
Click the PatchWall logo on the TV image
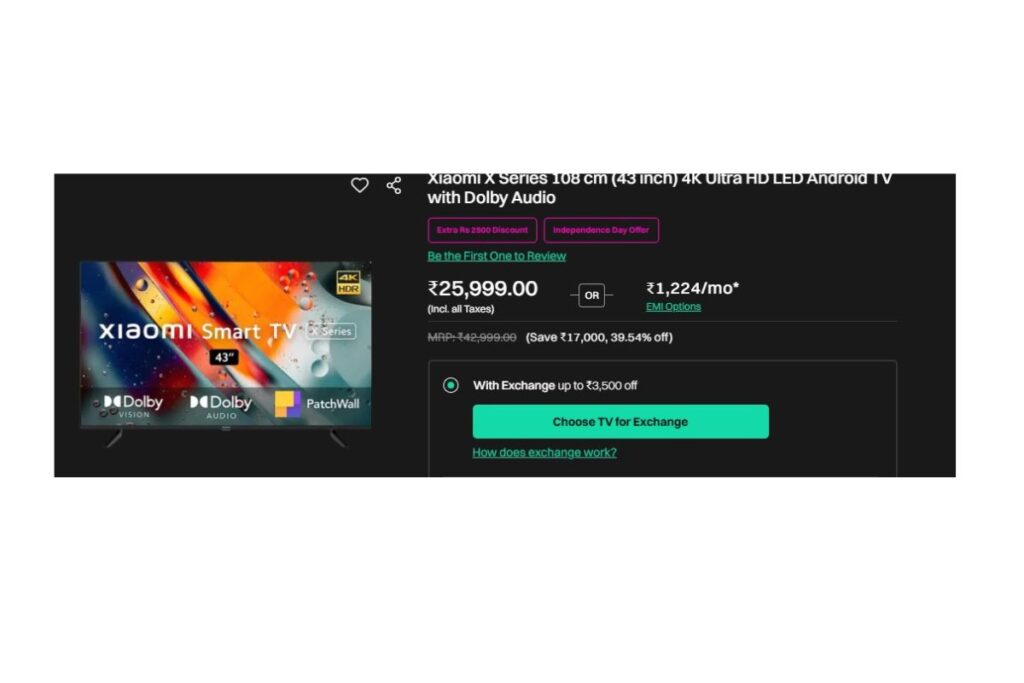(317, 404)
